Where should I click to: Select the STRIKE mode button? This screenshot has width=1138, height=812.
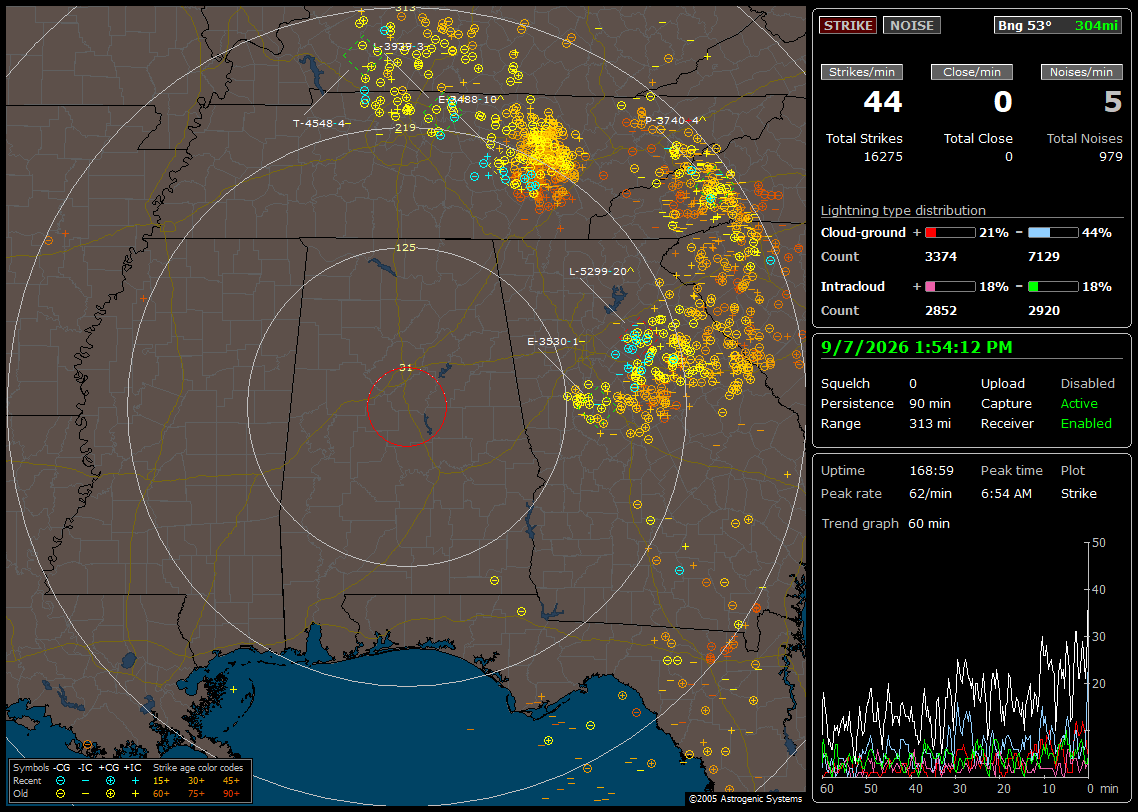point(848,25)
